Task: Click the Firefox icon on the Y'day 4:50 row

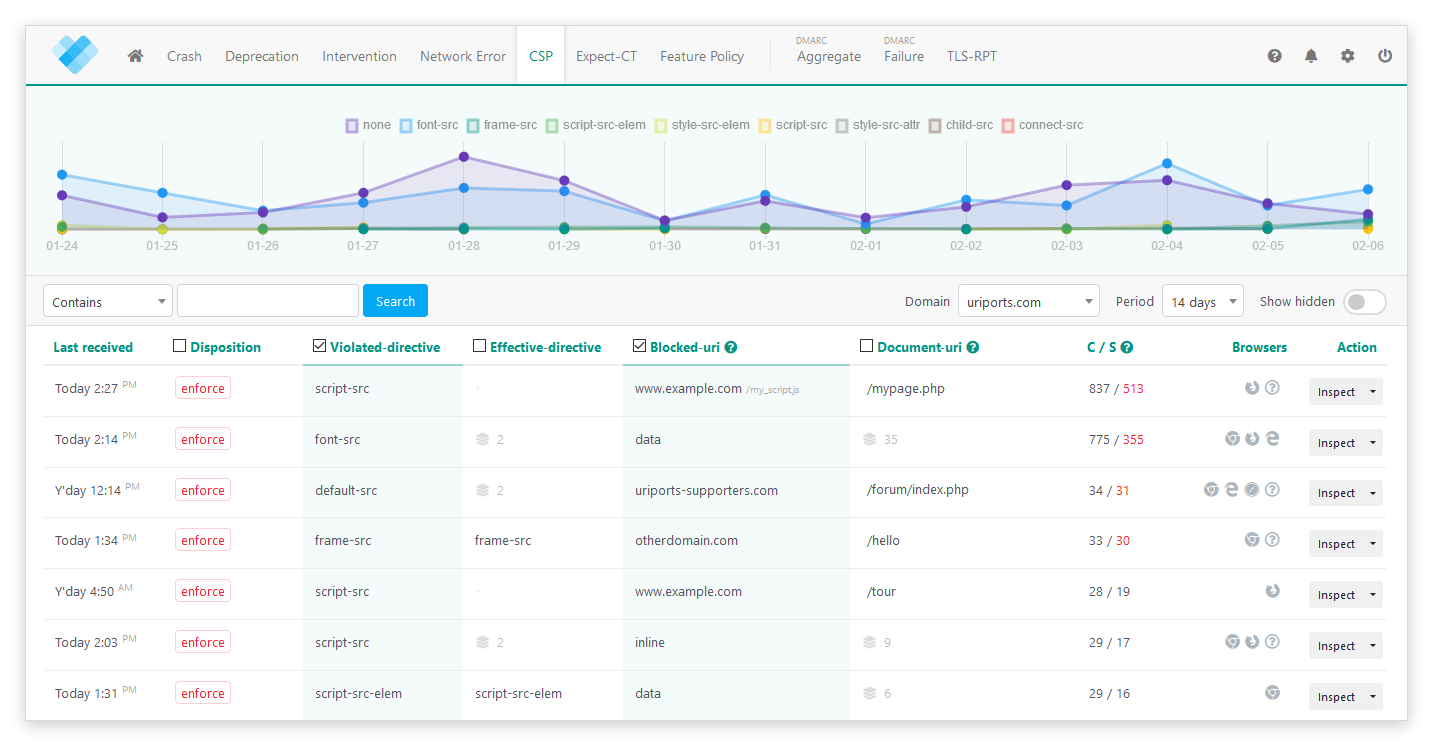Action: point(1272,591)
